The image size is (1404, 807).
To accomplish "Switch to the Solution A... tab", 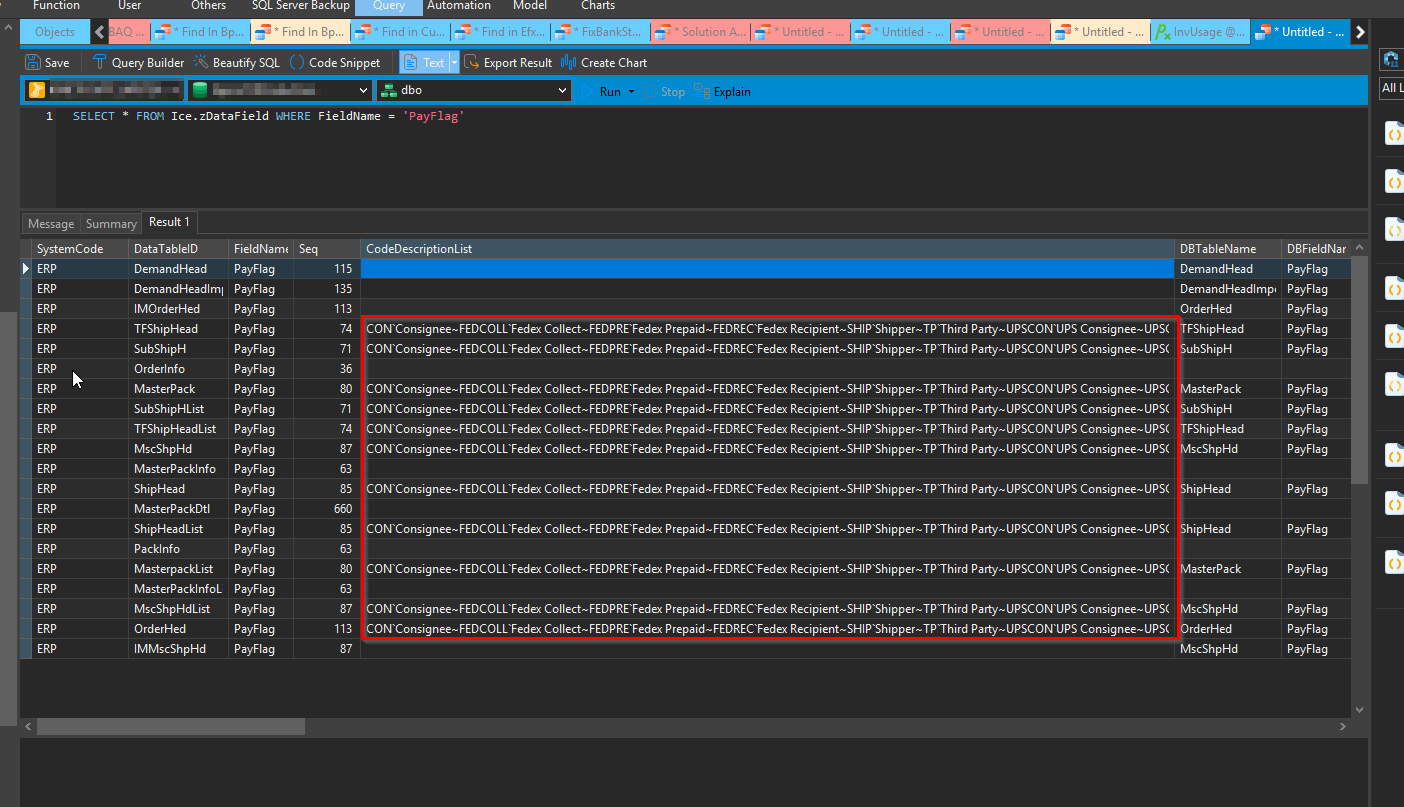I will point(700,32).
